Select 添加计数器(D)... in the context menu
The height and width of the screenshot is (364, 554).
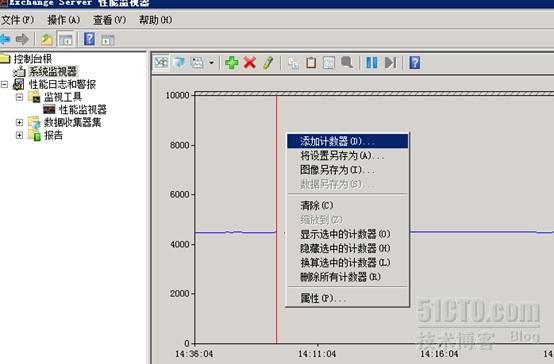tap(347, 141)
